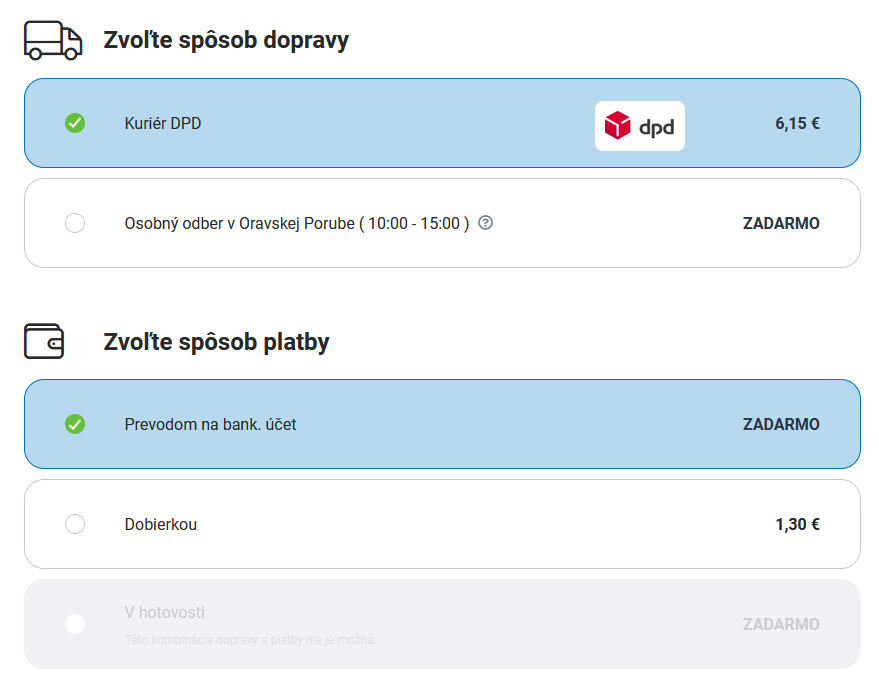Click the Zvoľte spôsob dopravy heading
This screenshot has width=879, height=686.
(x=226, y=41)
